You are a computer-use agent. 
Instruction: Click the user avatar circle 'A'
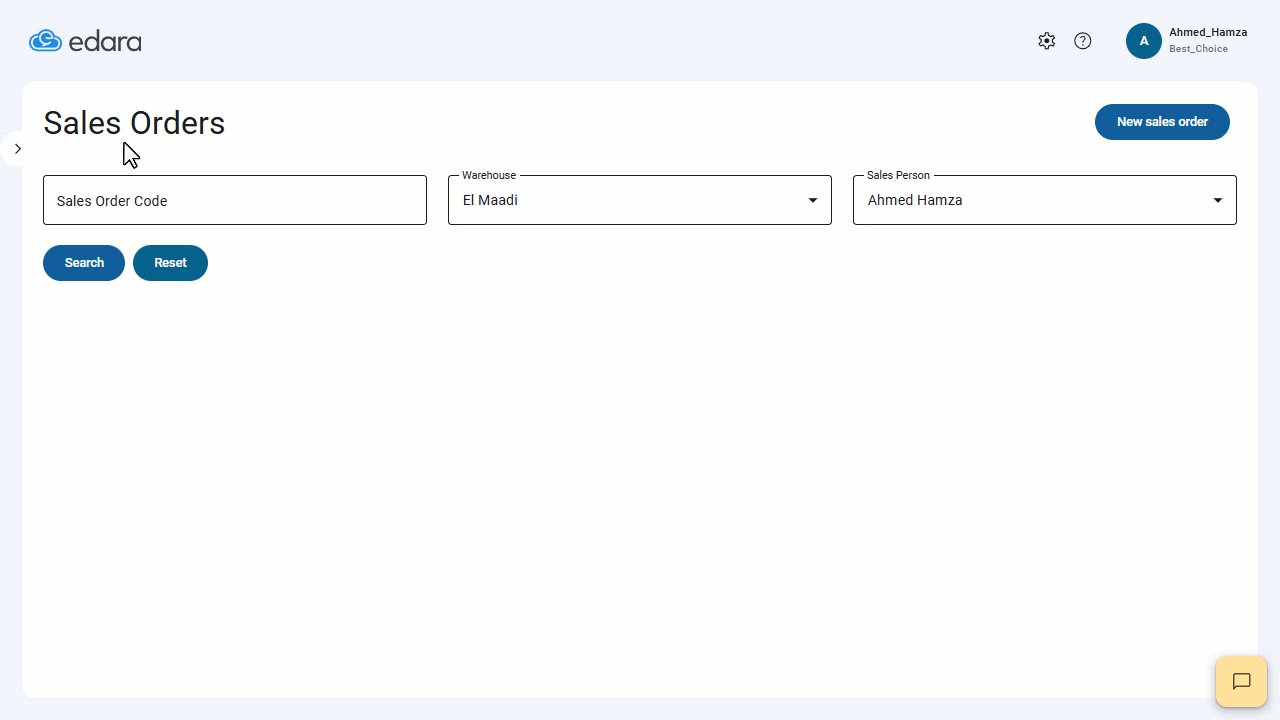1144,41
